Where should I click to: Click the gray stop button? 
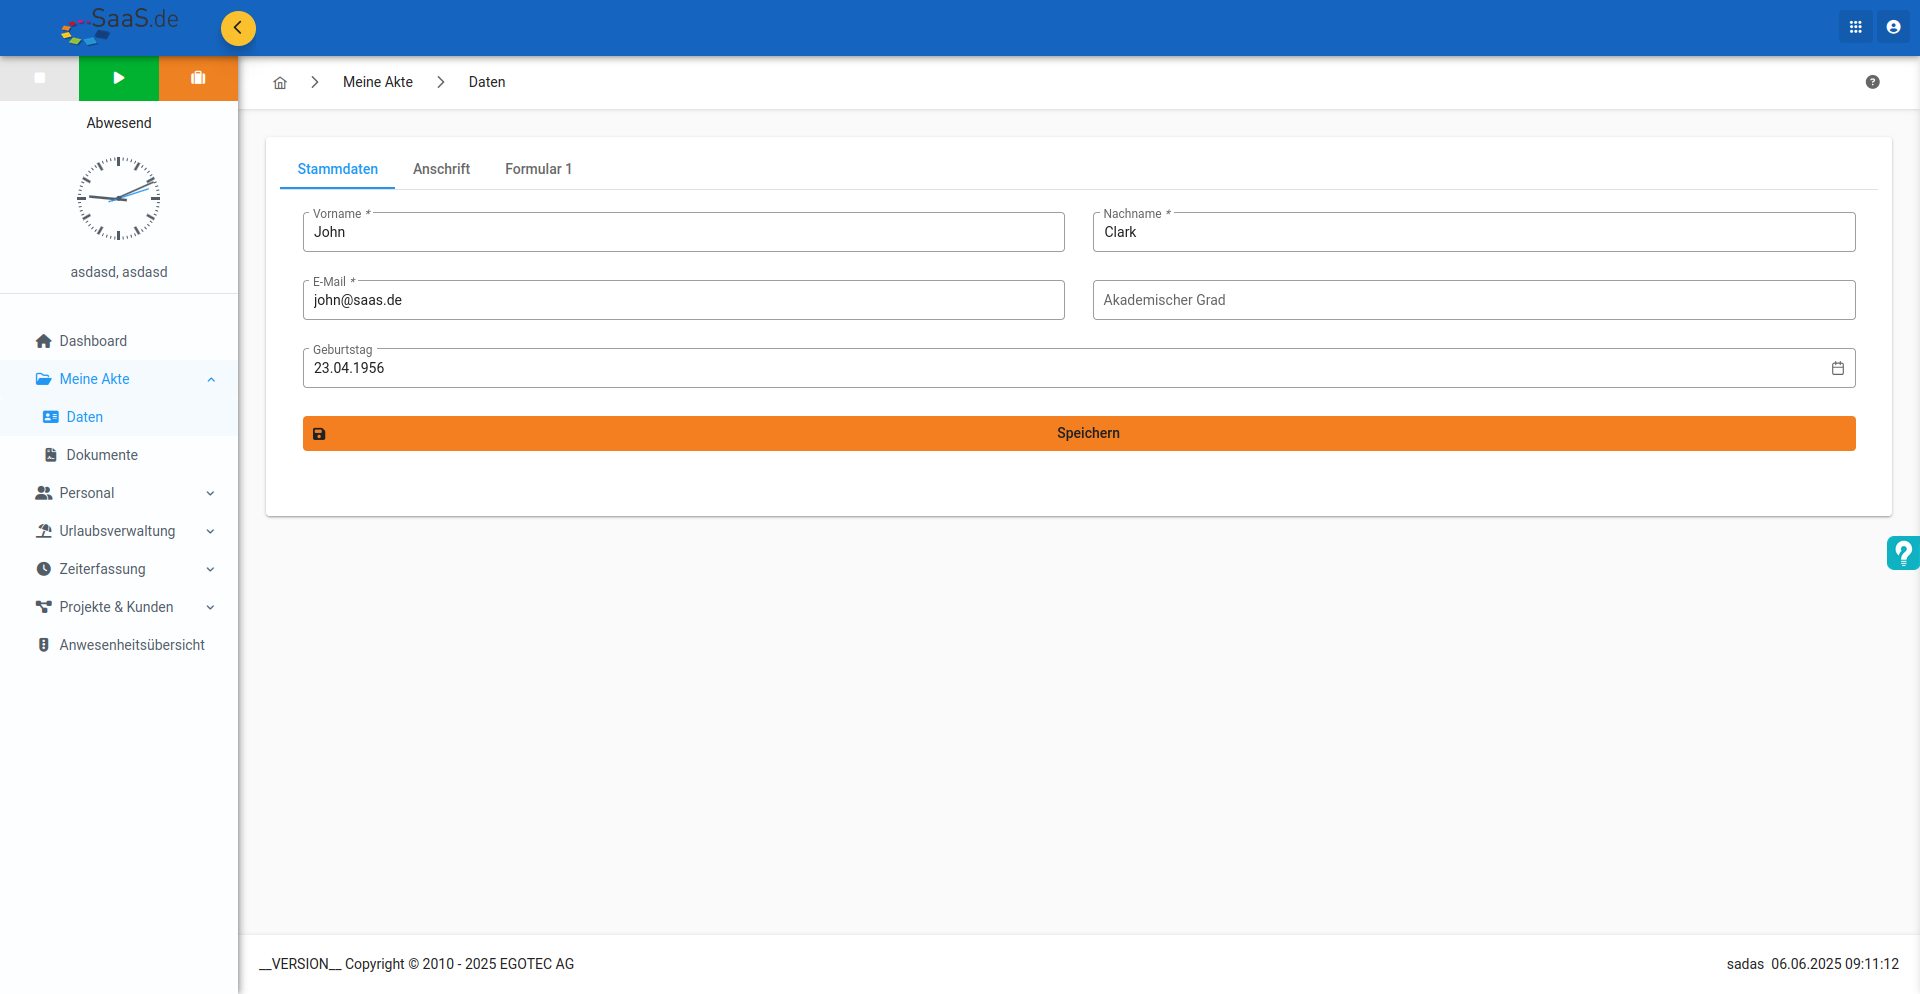[40, 78]
